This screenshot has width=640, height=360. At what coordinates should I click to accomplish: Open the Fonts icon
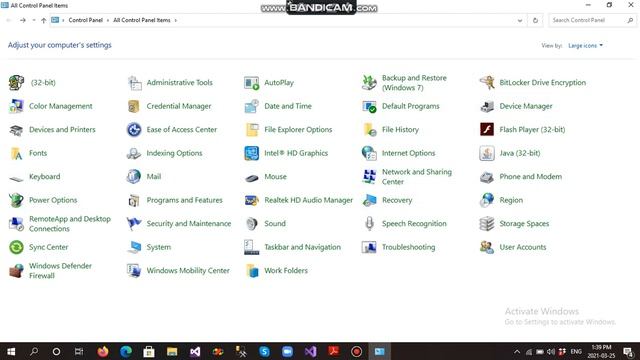[x=16, y=153]
